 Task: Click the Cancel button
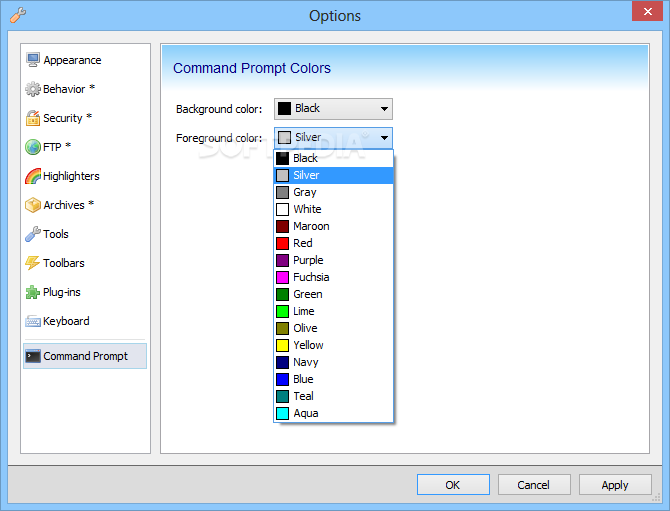pyautogui.click(x=534, y=485)
